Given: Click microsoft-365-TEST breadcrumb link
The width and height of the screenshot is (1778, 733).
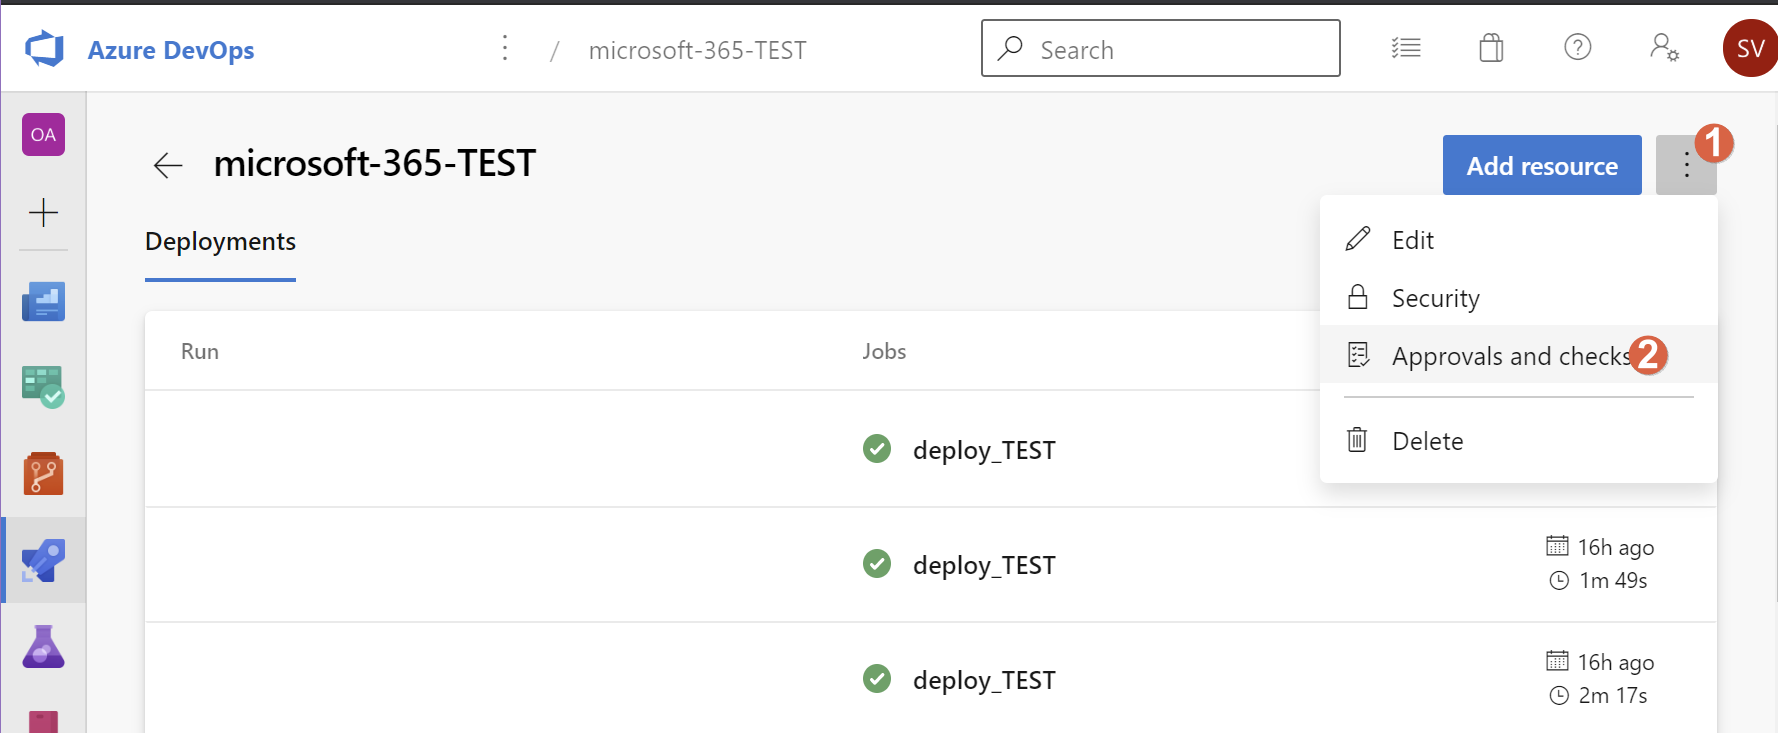Looking at the screenshot, I should [x=697, y=50].
